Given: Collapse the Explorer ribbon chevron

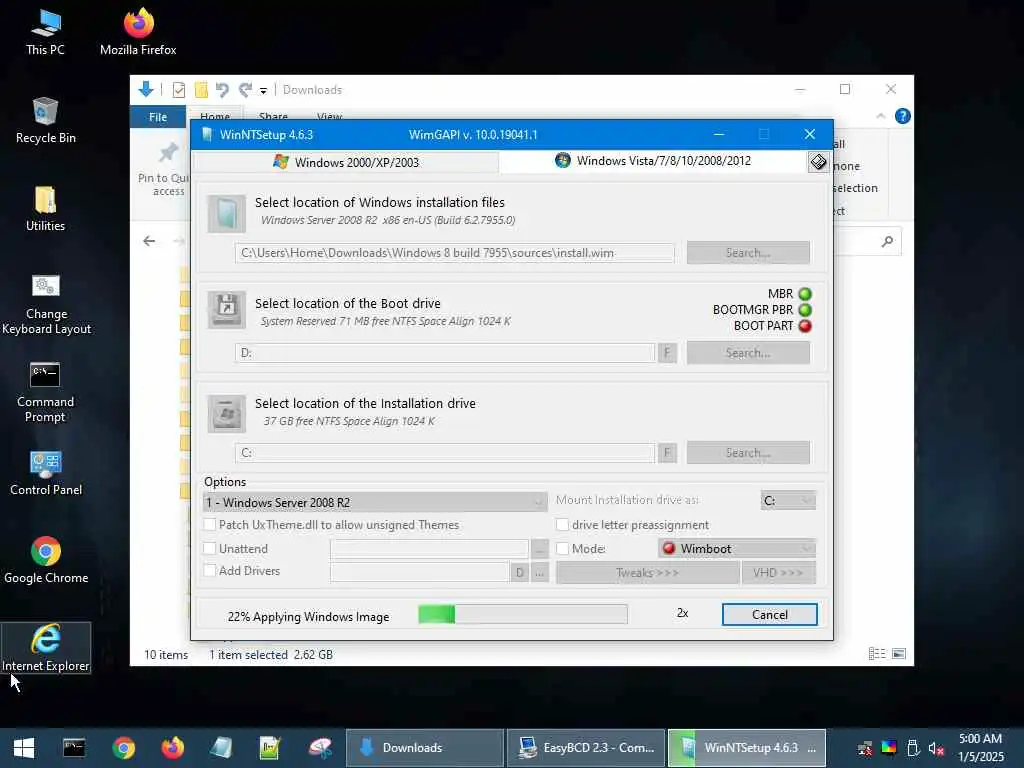Looking at the screenshot, I should (880, 116).
